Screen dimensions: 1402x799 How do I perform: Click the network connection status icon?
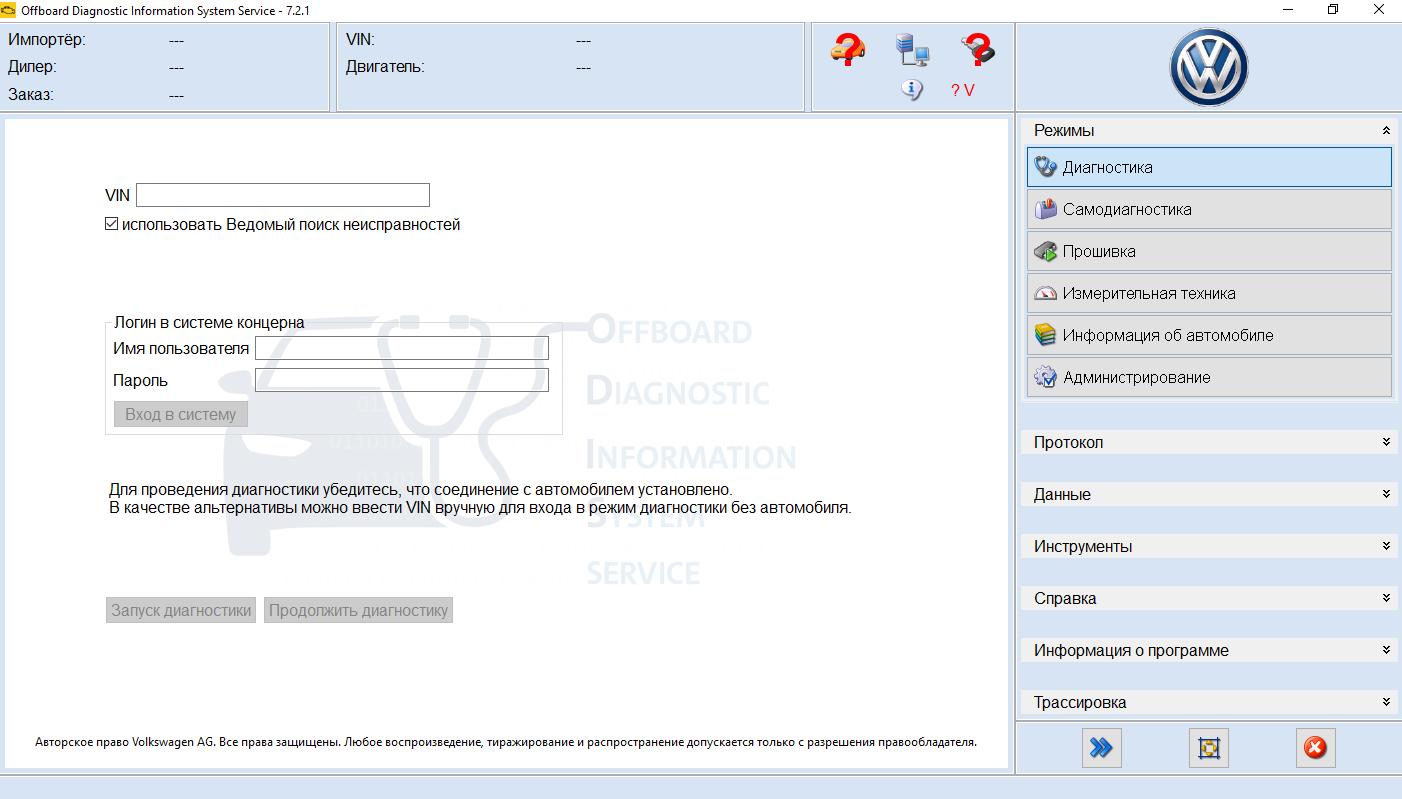click(x=912, y=48)
